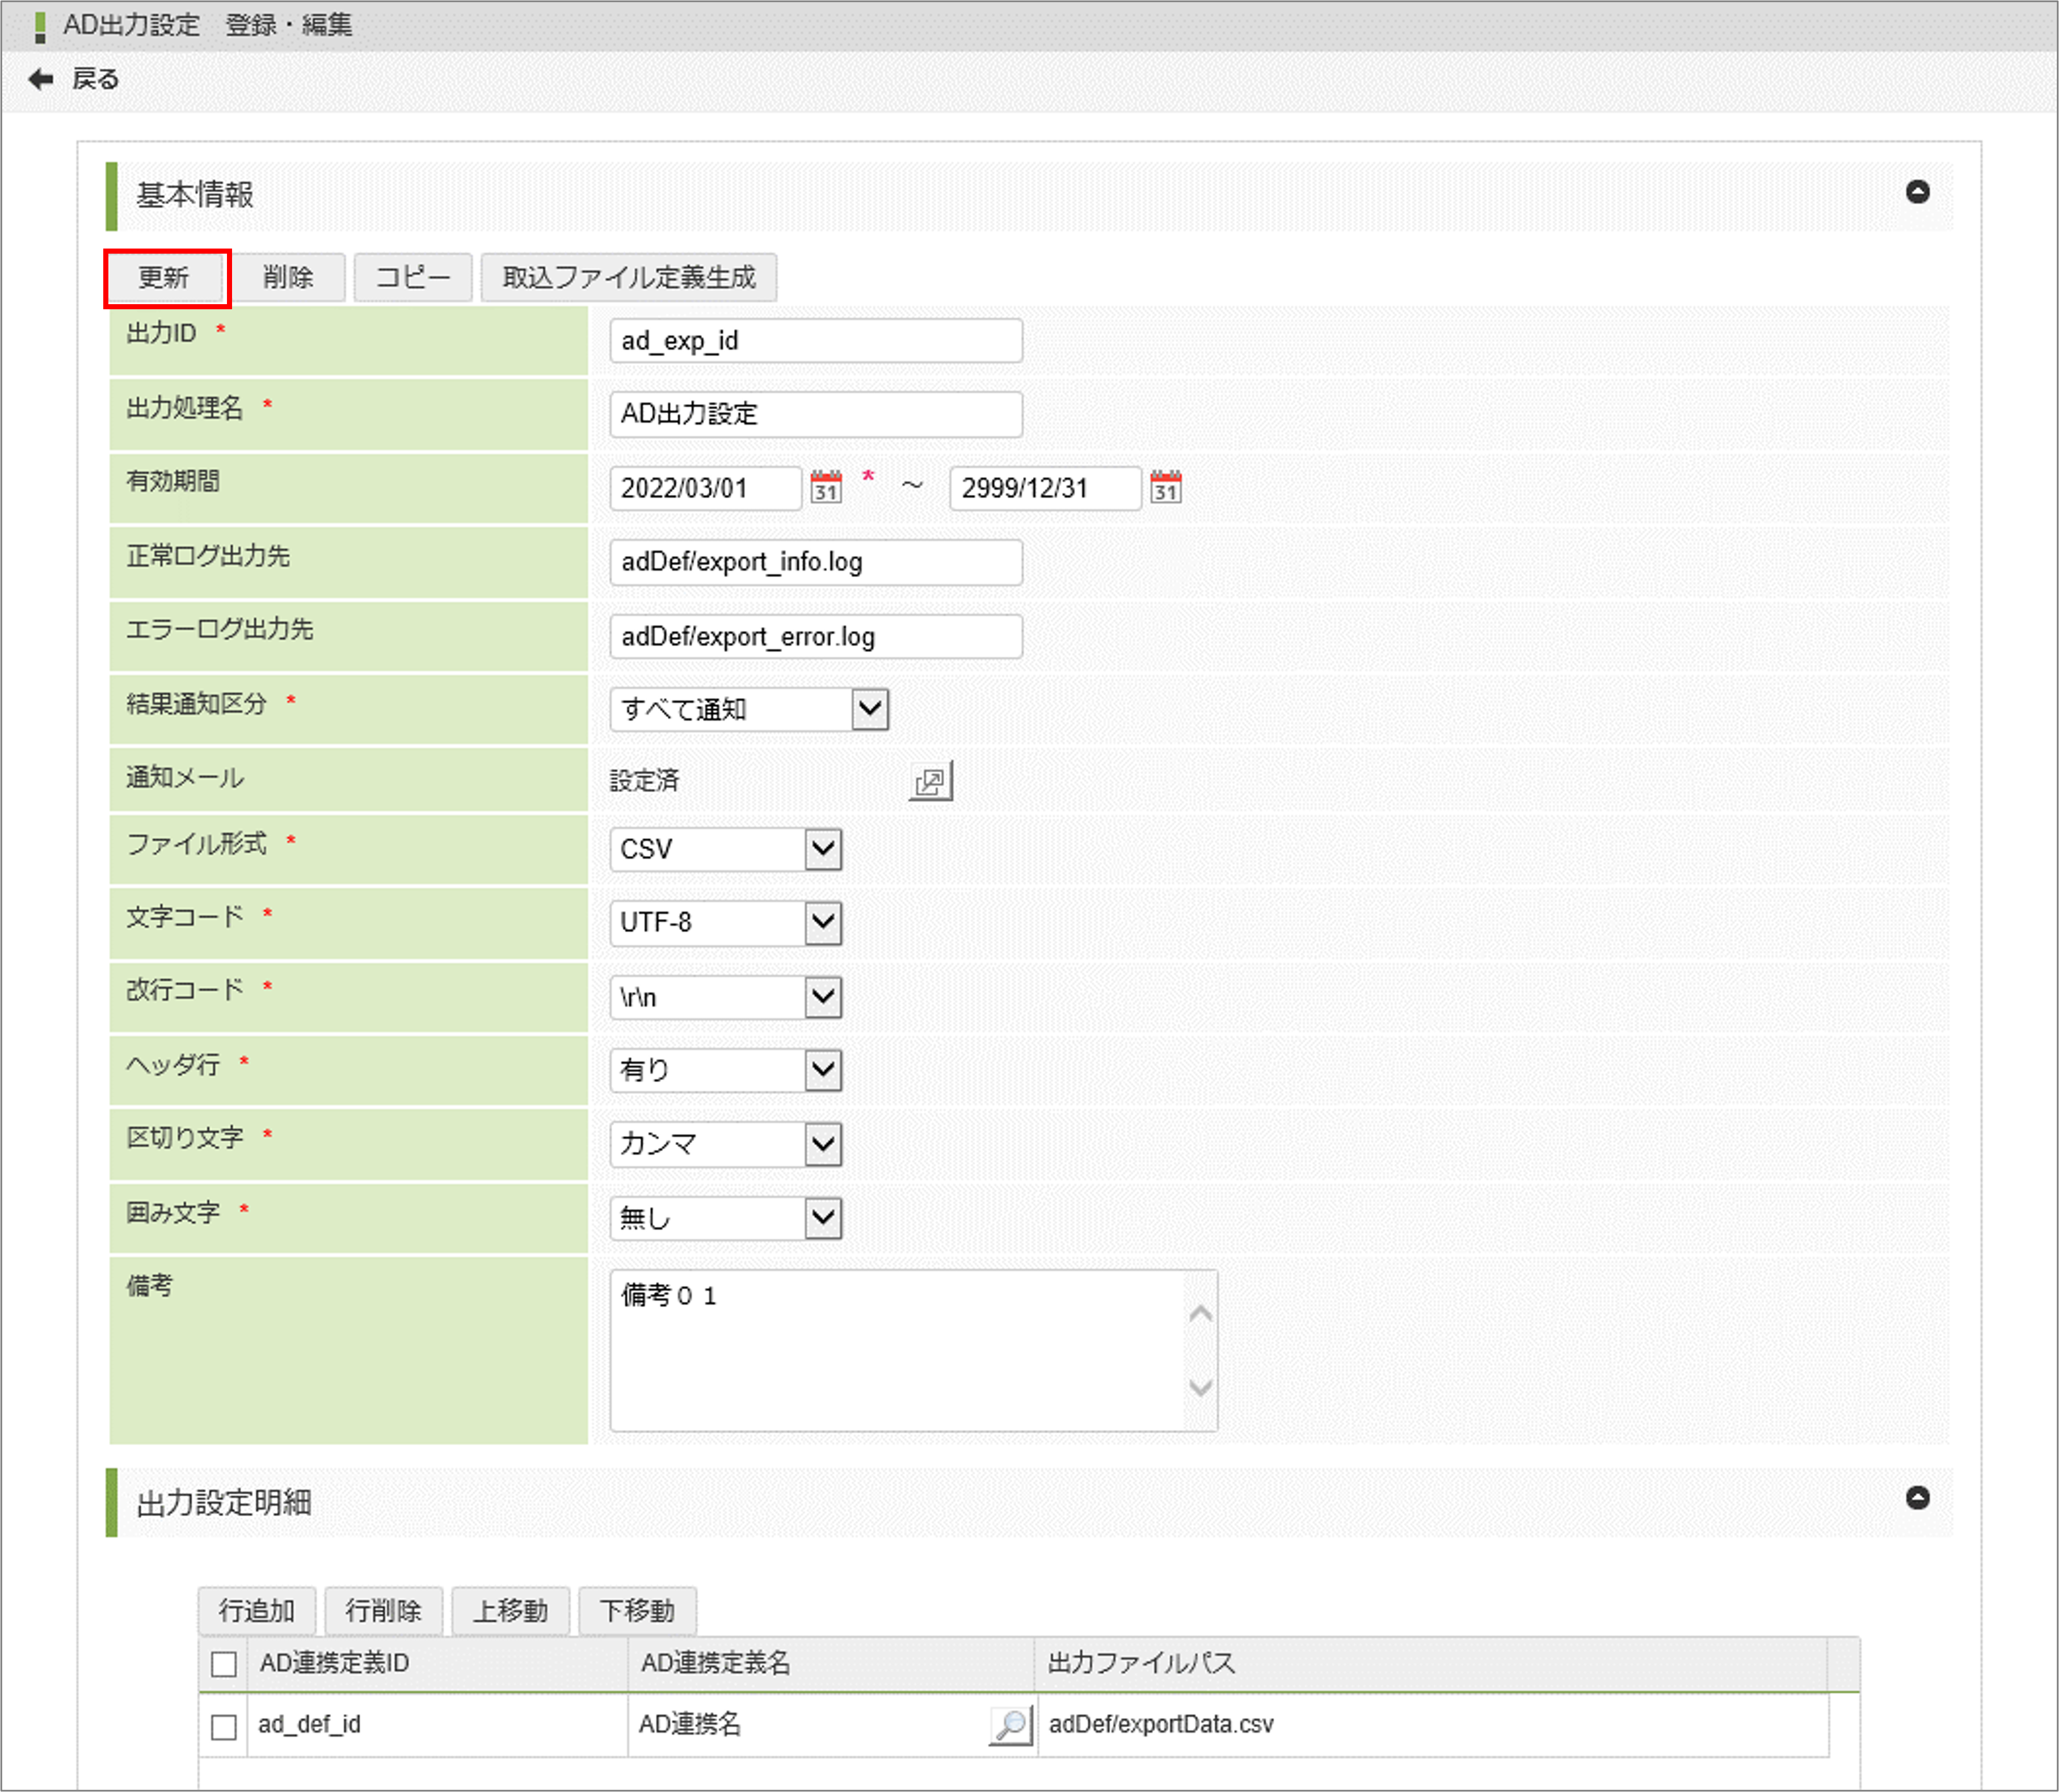This screenshot has height=1792, width=2059.
Task: Open notification mail settings popup icon
Action: tap(930, 781)
